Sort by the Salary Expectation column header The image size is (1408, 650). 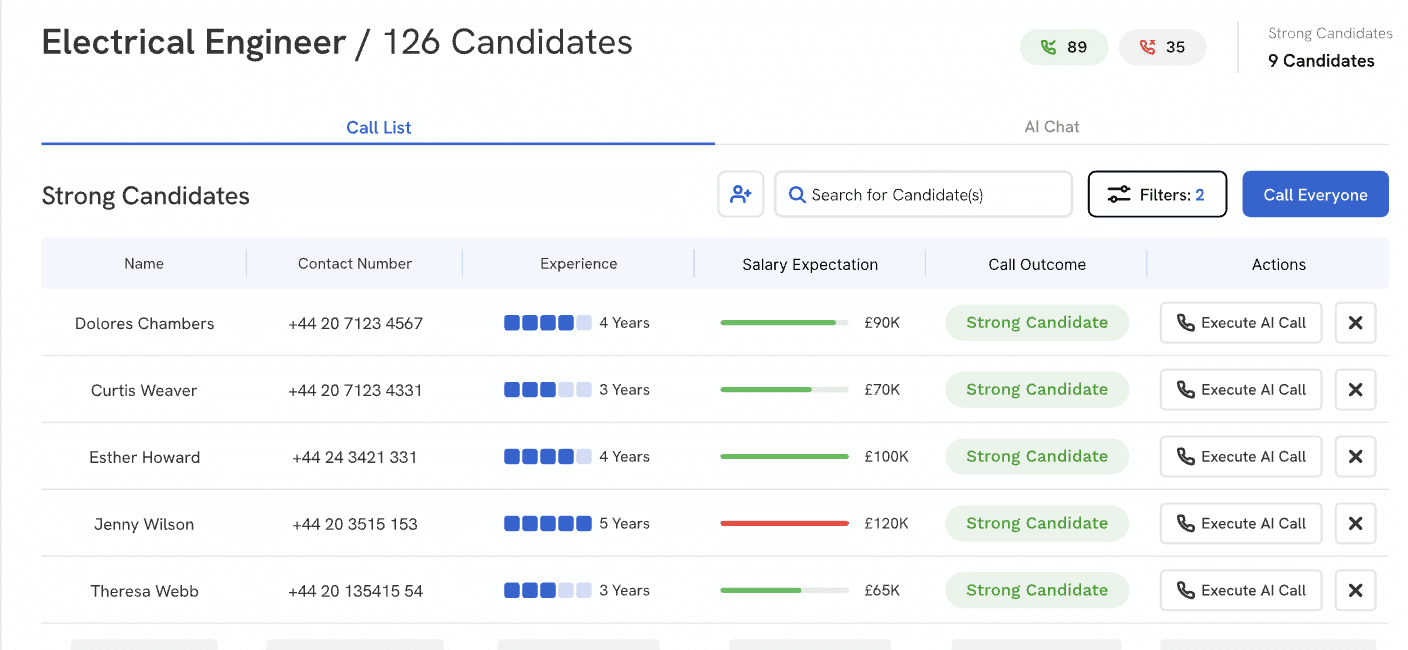pyautogui.click(x=810, y=265)
